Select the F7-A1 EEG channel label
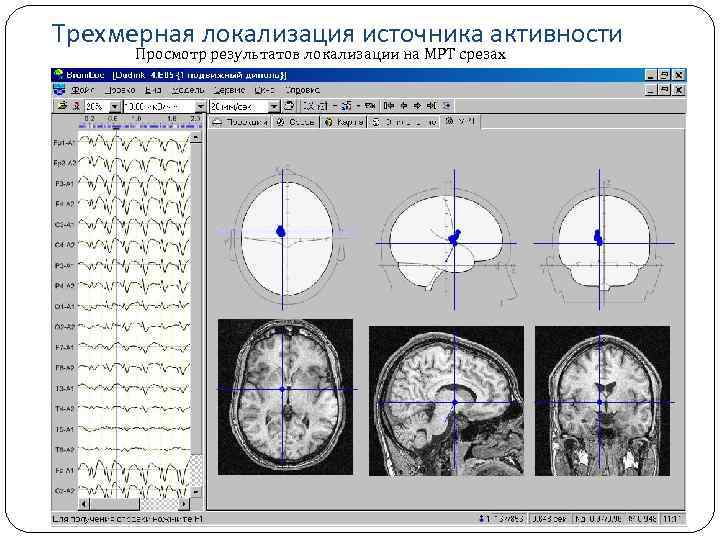This screenshot has width=720, height=540. (x=64, y=348)
